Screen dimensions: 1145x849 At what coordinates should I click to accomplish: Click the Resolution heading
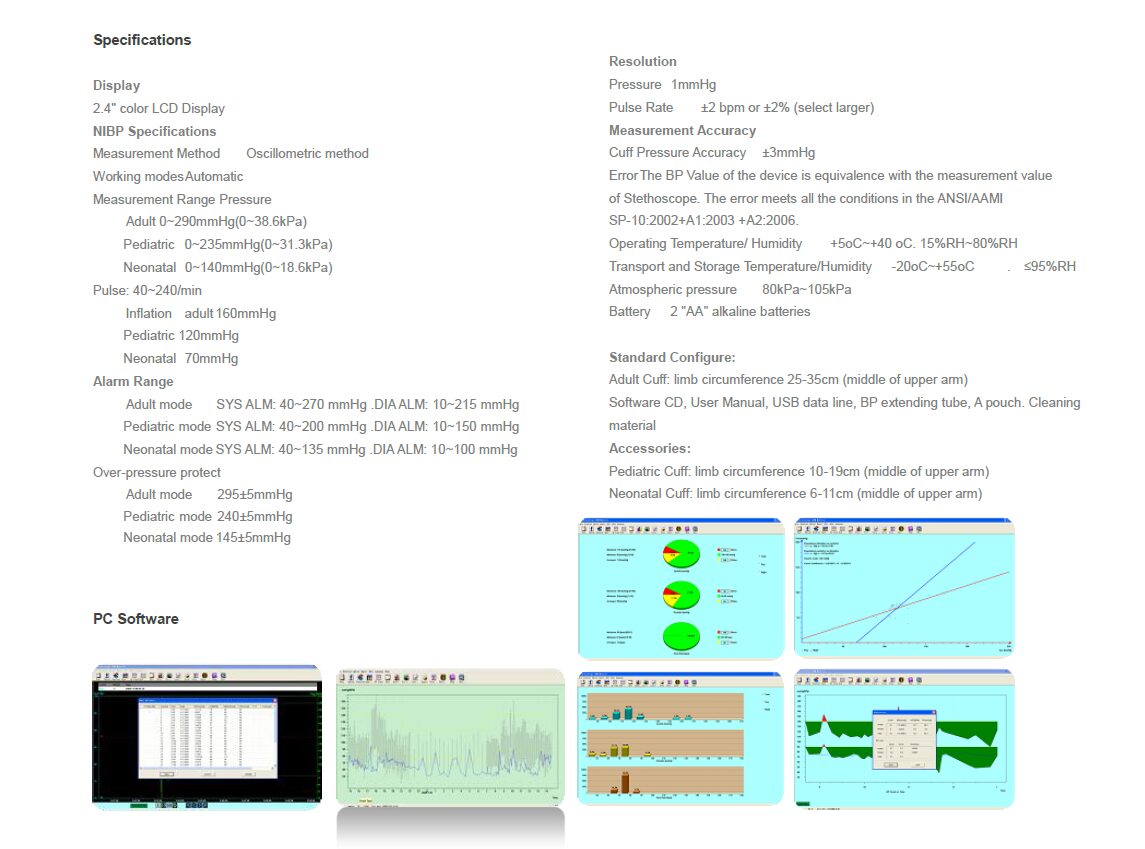643,61
